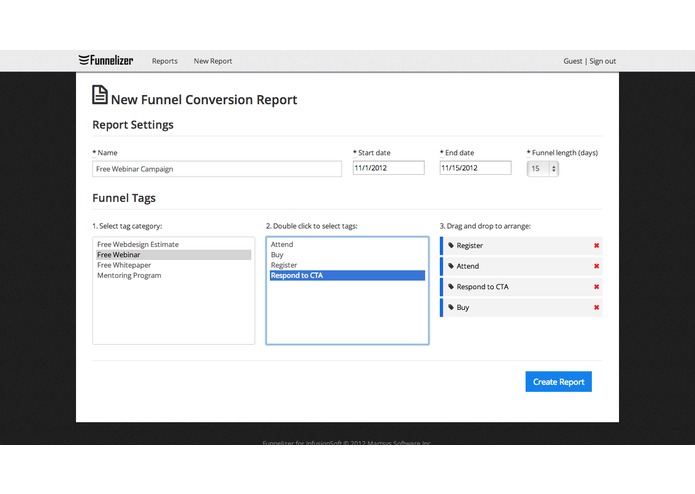This screenshot has height=494, width=695.
Task: Remove the Register funnel step
Action: pyautogui.click(x=597, y=245)
